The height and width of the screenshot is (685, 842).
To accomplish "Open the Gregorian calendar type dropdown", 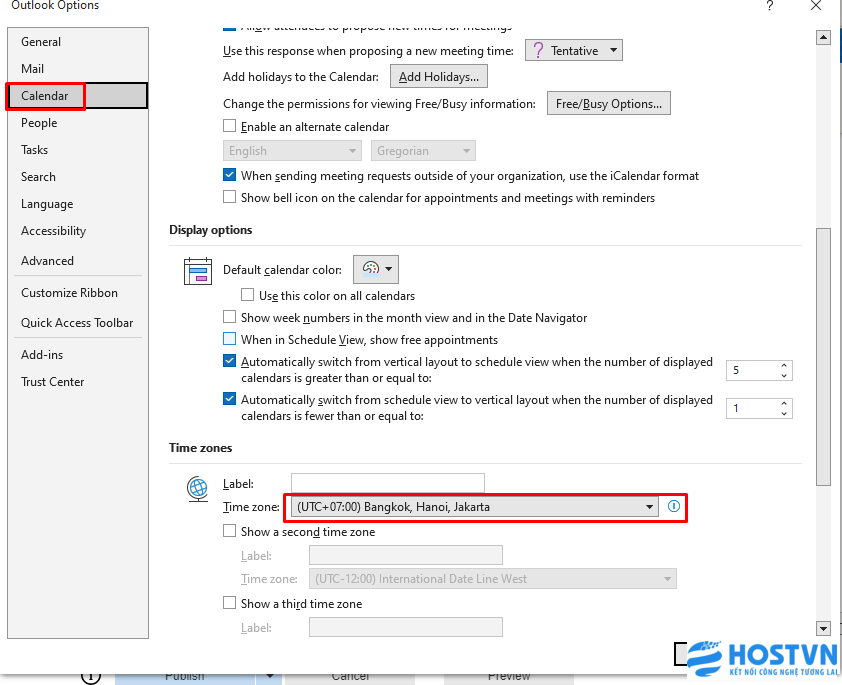I will (423, 151).
